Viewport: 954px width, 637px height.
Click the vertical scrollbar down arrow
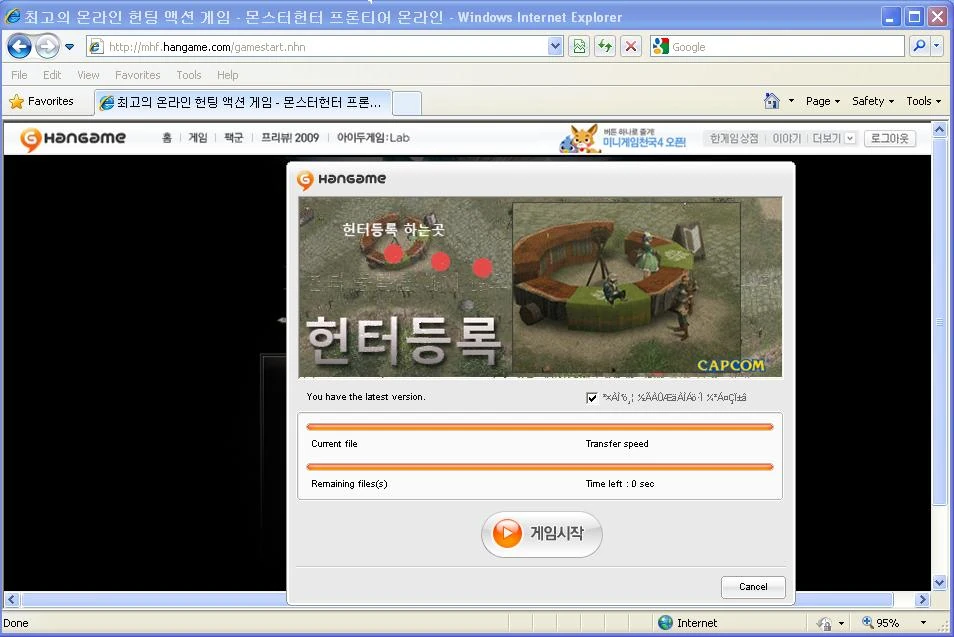pyautogui.click(x=939, y=582)
